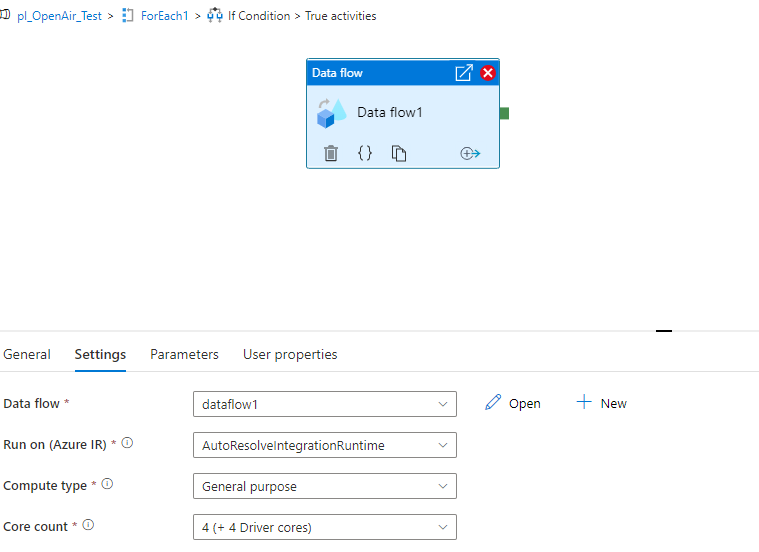Delete the Data flow1 activity via trash icon
The image size is (759, 552).
331,153
